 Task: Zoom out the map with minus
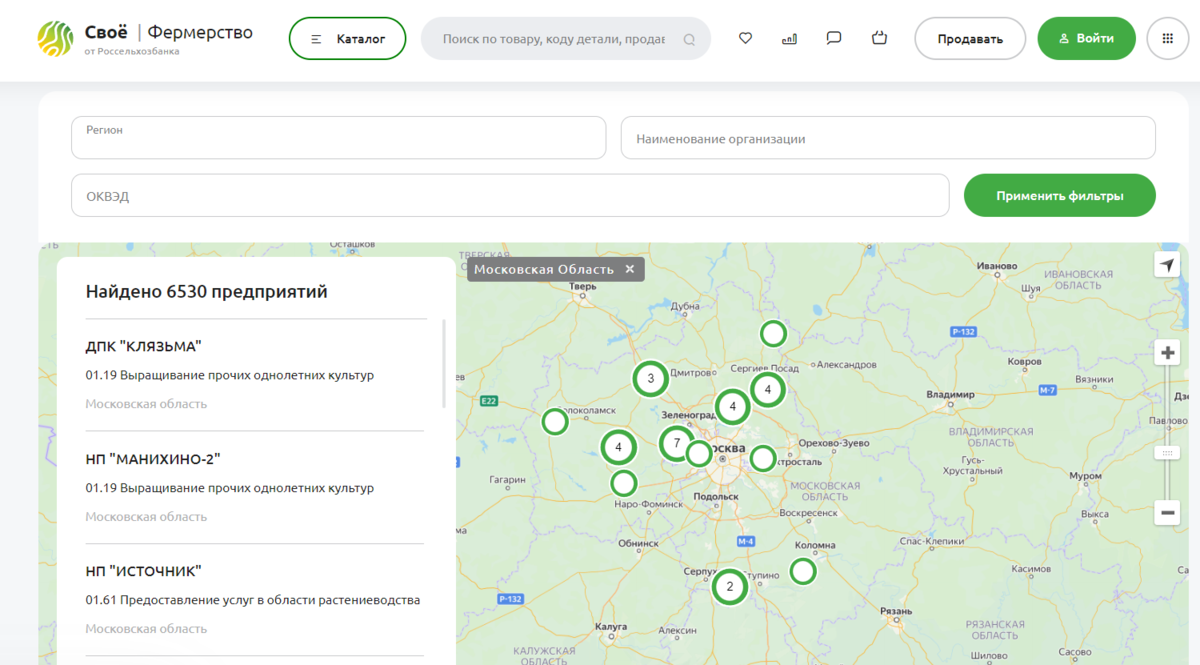(x=1167, y=513)
